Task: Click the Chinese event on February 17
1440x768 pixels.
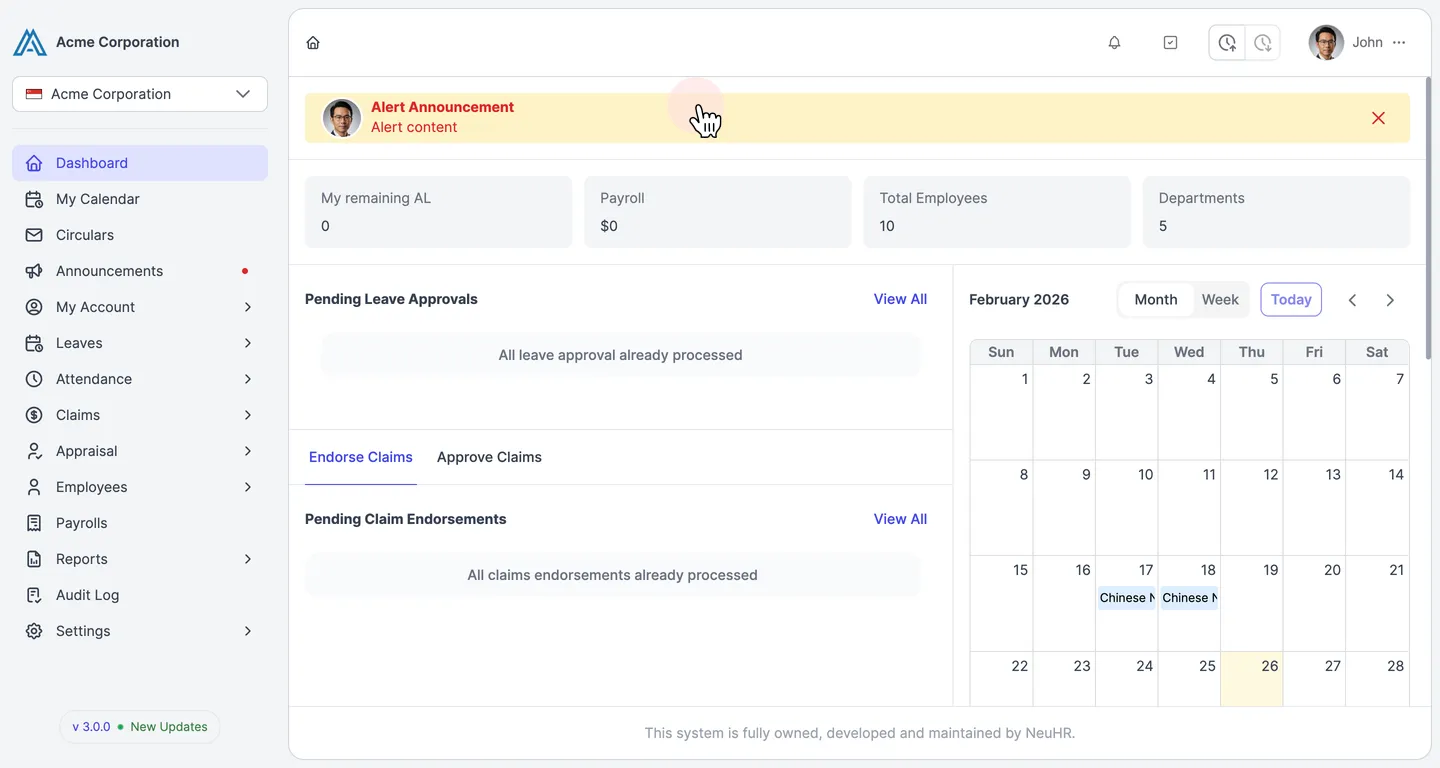Action: click(1127, 598)
